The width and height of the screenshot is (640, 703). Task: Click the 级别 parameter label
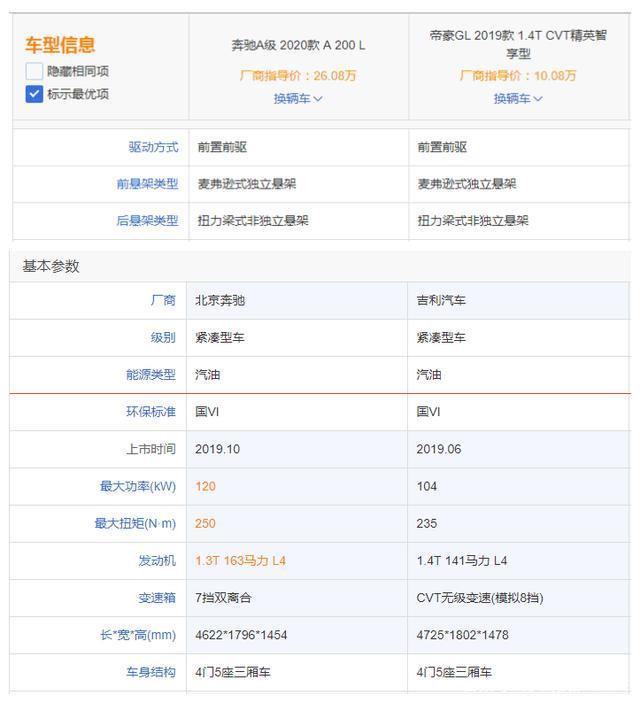point(163,338)
